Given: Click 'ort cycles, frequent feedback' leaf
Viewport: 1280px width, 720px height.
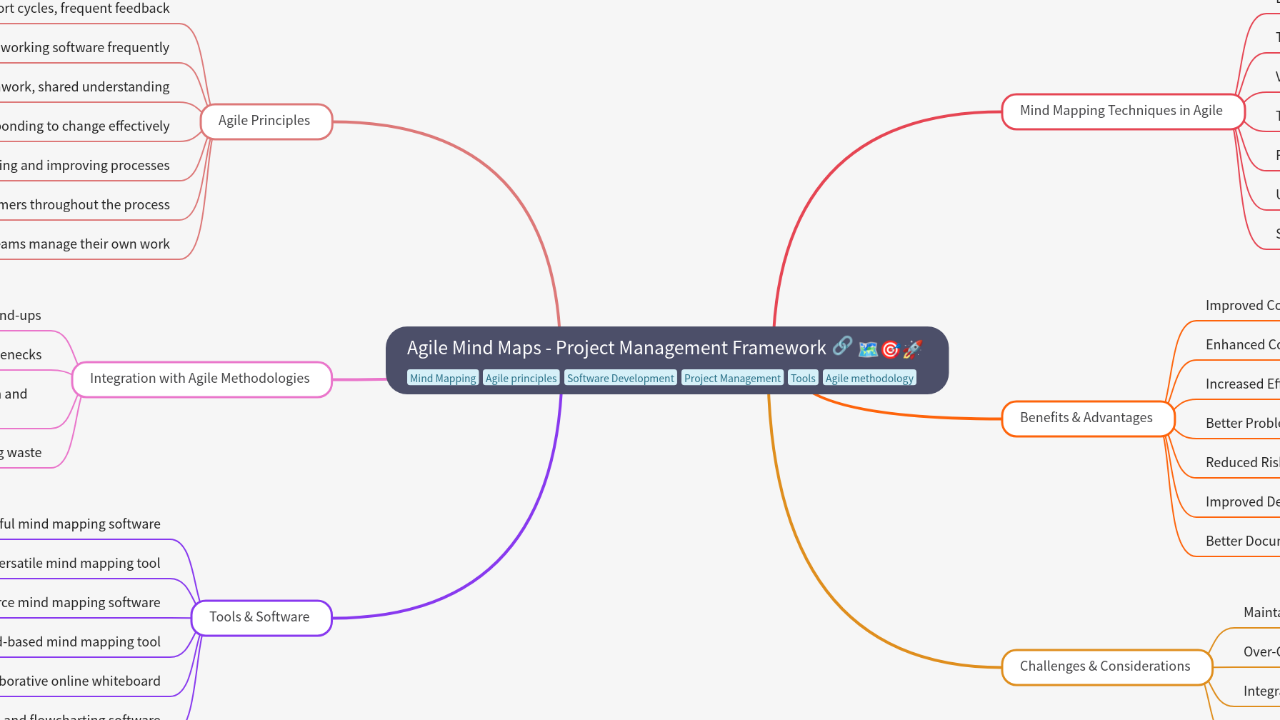Looking at the screenshot, I should pos(85,9).
